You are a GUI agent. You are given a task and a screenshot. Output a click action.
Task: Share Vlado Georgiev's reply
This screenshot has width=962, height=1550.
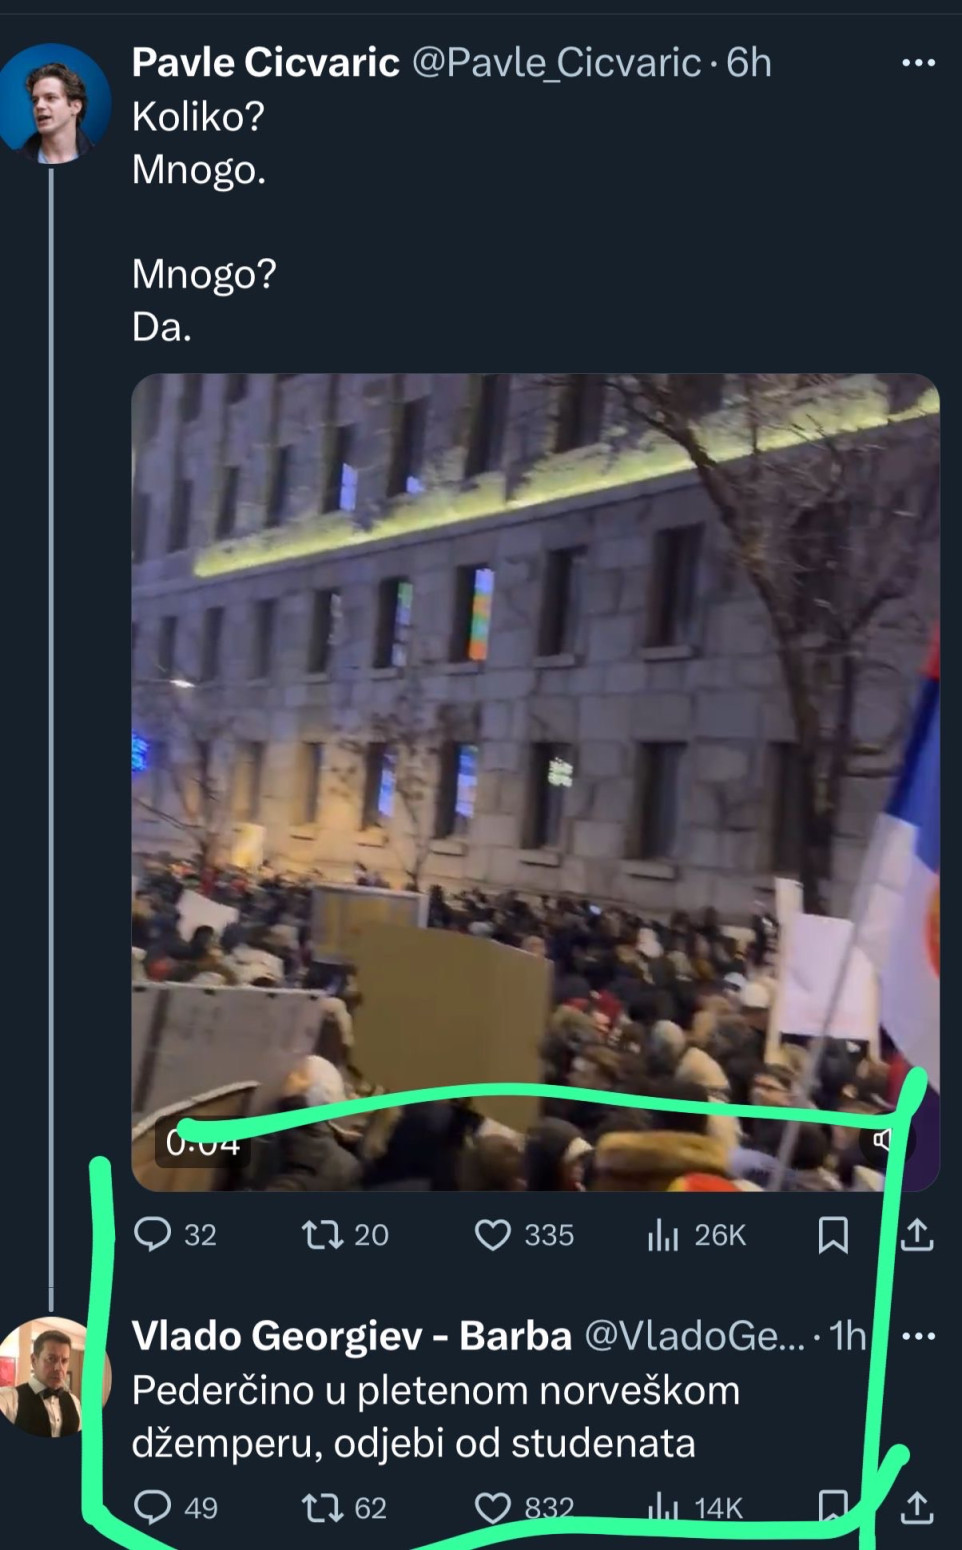pyautogui.click(x=916, y=1507)
